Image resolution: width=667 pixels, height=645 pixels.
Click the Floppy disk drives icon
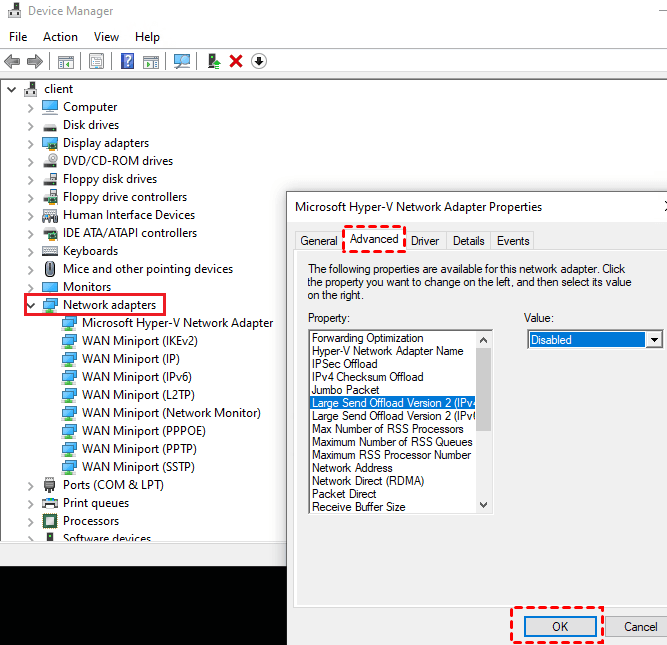click(50, 179)
